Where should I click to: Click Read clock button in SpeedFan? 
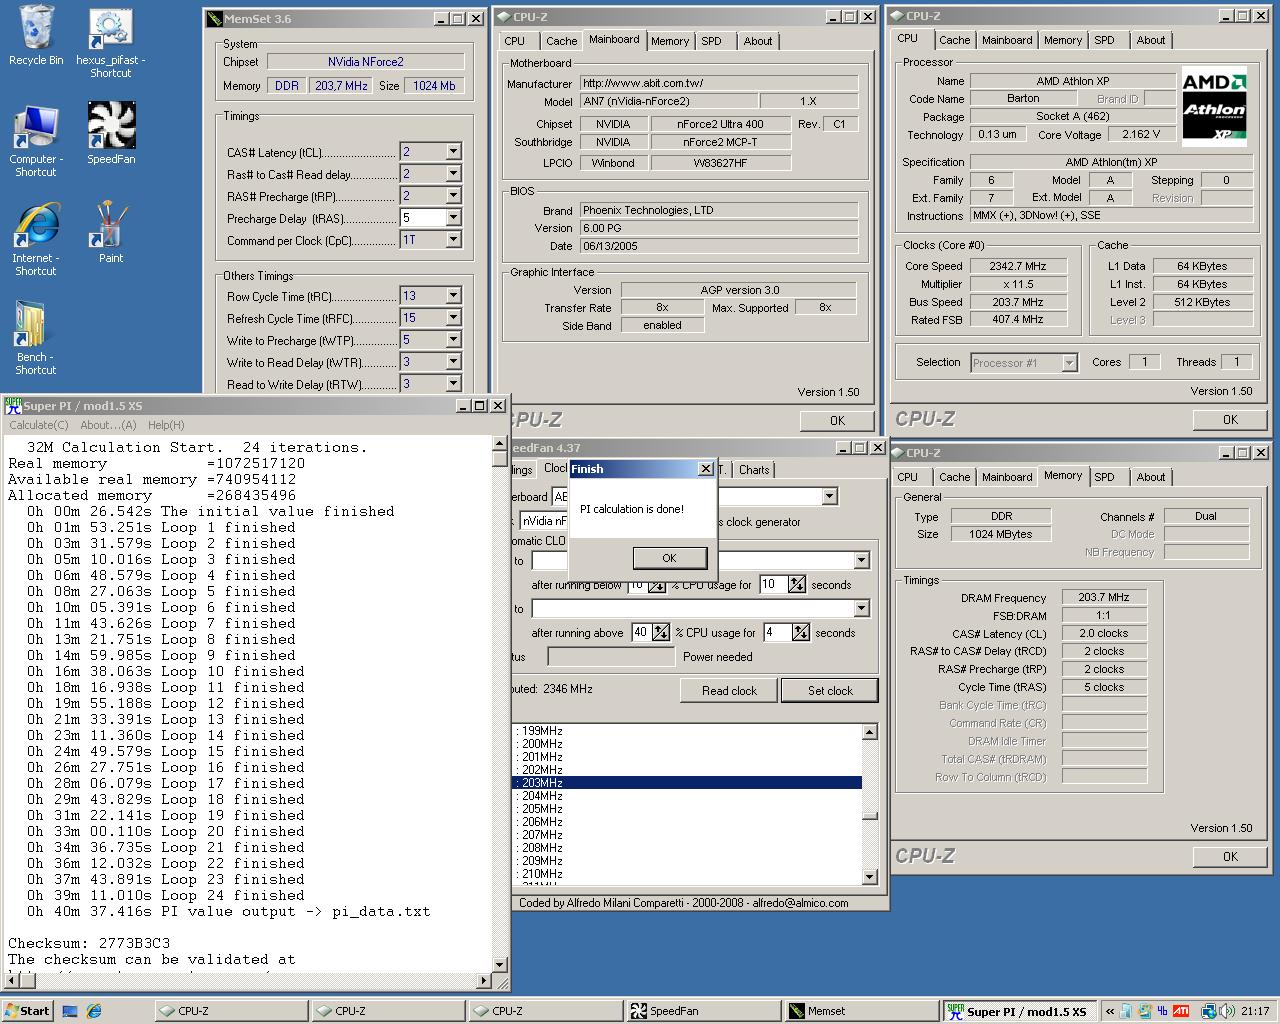(x=729, y=691)
